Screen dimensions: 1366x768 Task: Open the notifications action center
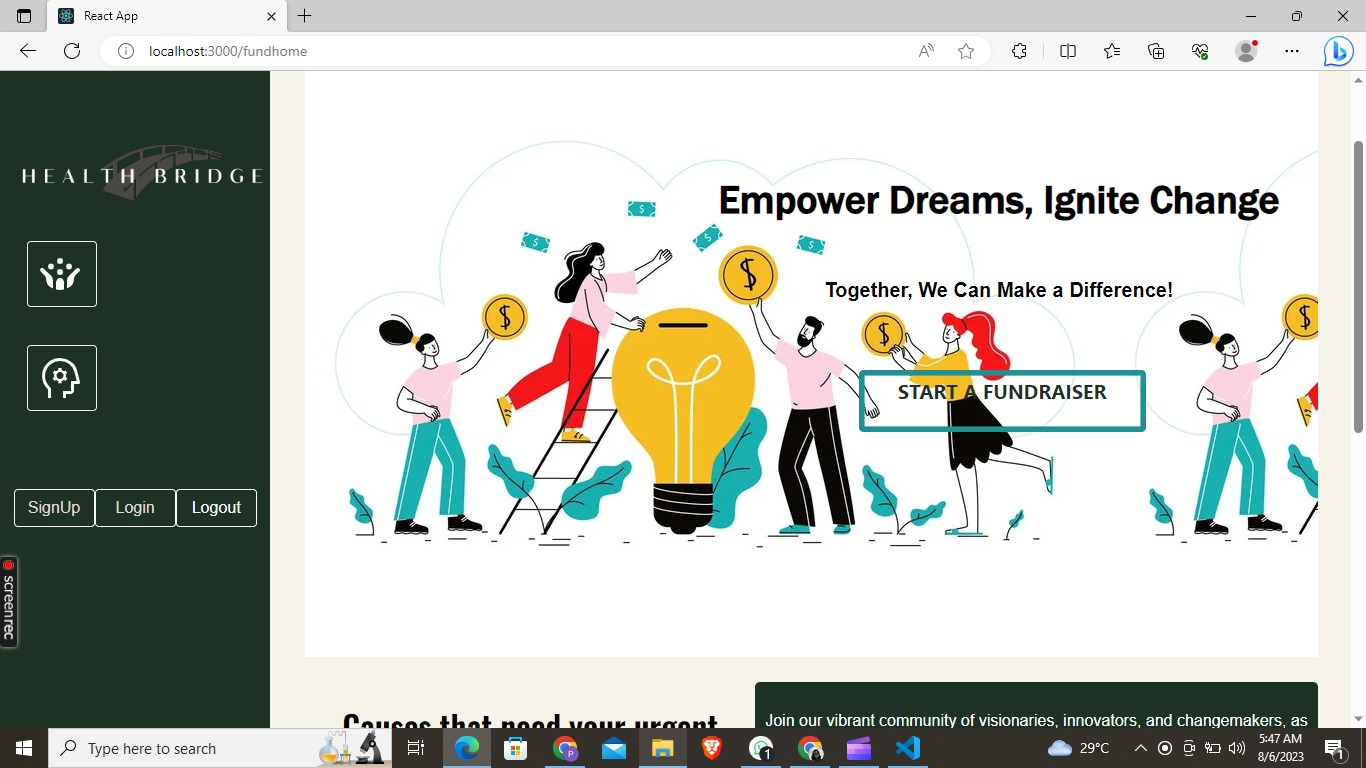click(1335, 748)
